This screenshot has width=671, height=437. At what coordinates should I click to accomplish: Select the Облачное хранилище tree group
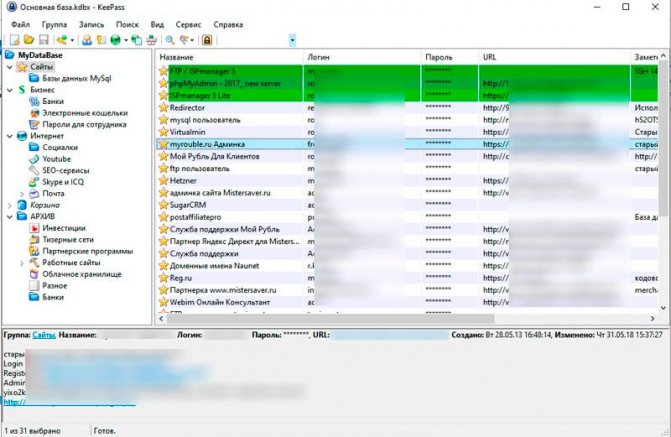82,274
